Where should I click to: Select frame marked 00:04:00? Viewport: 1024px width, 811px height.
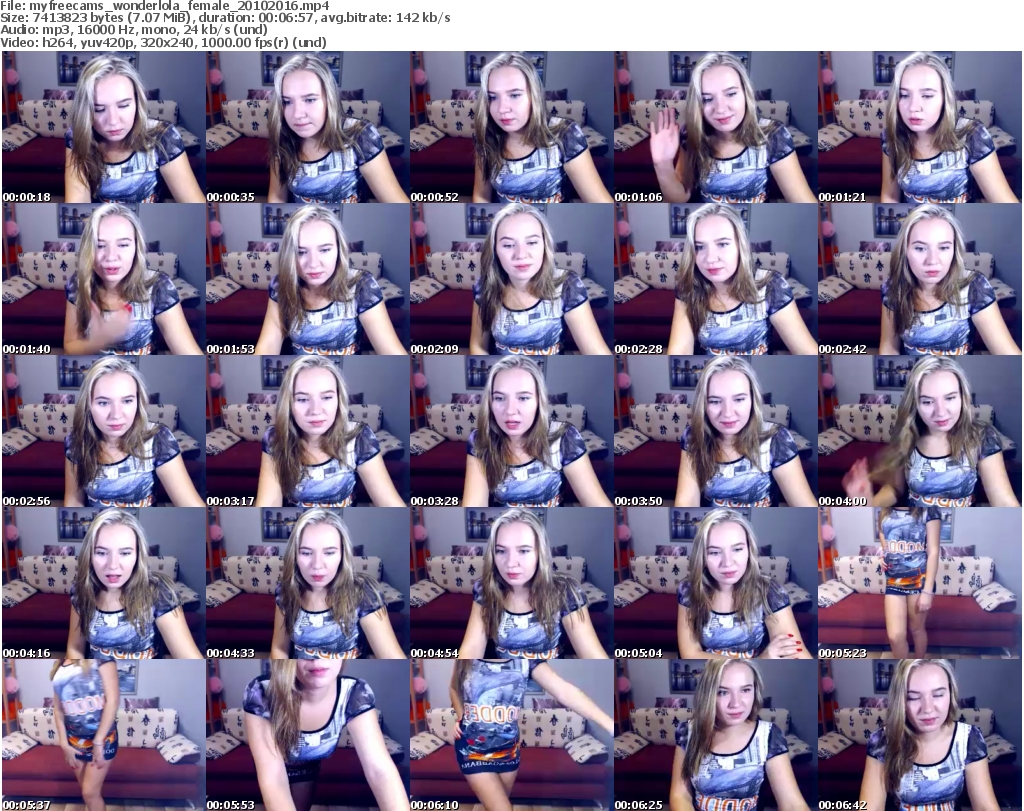(919, 431)
